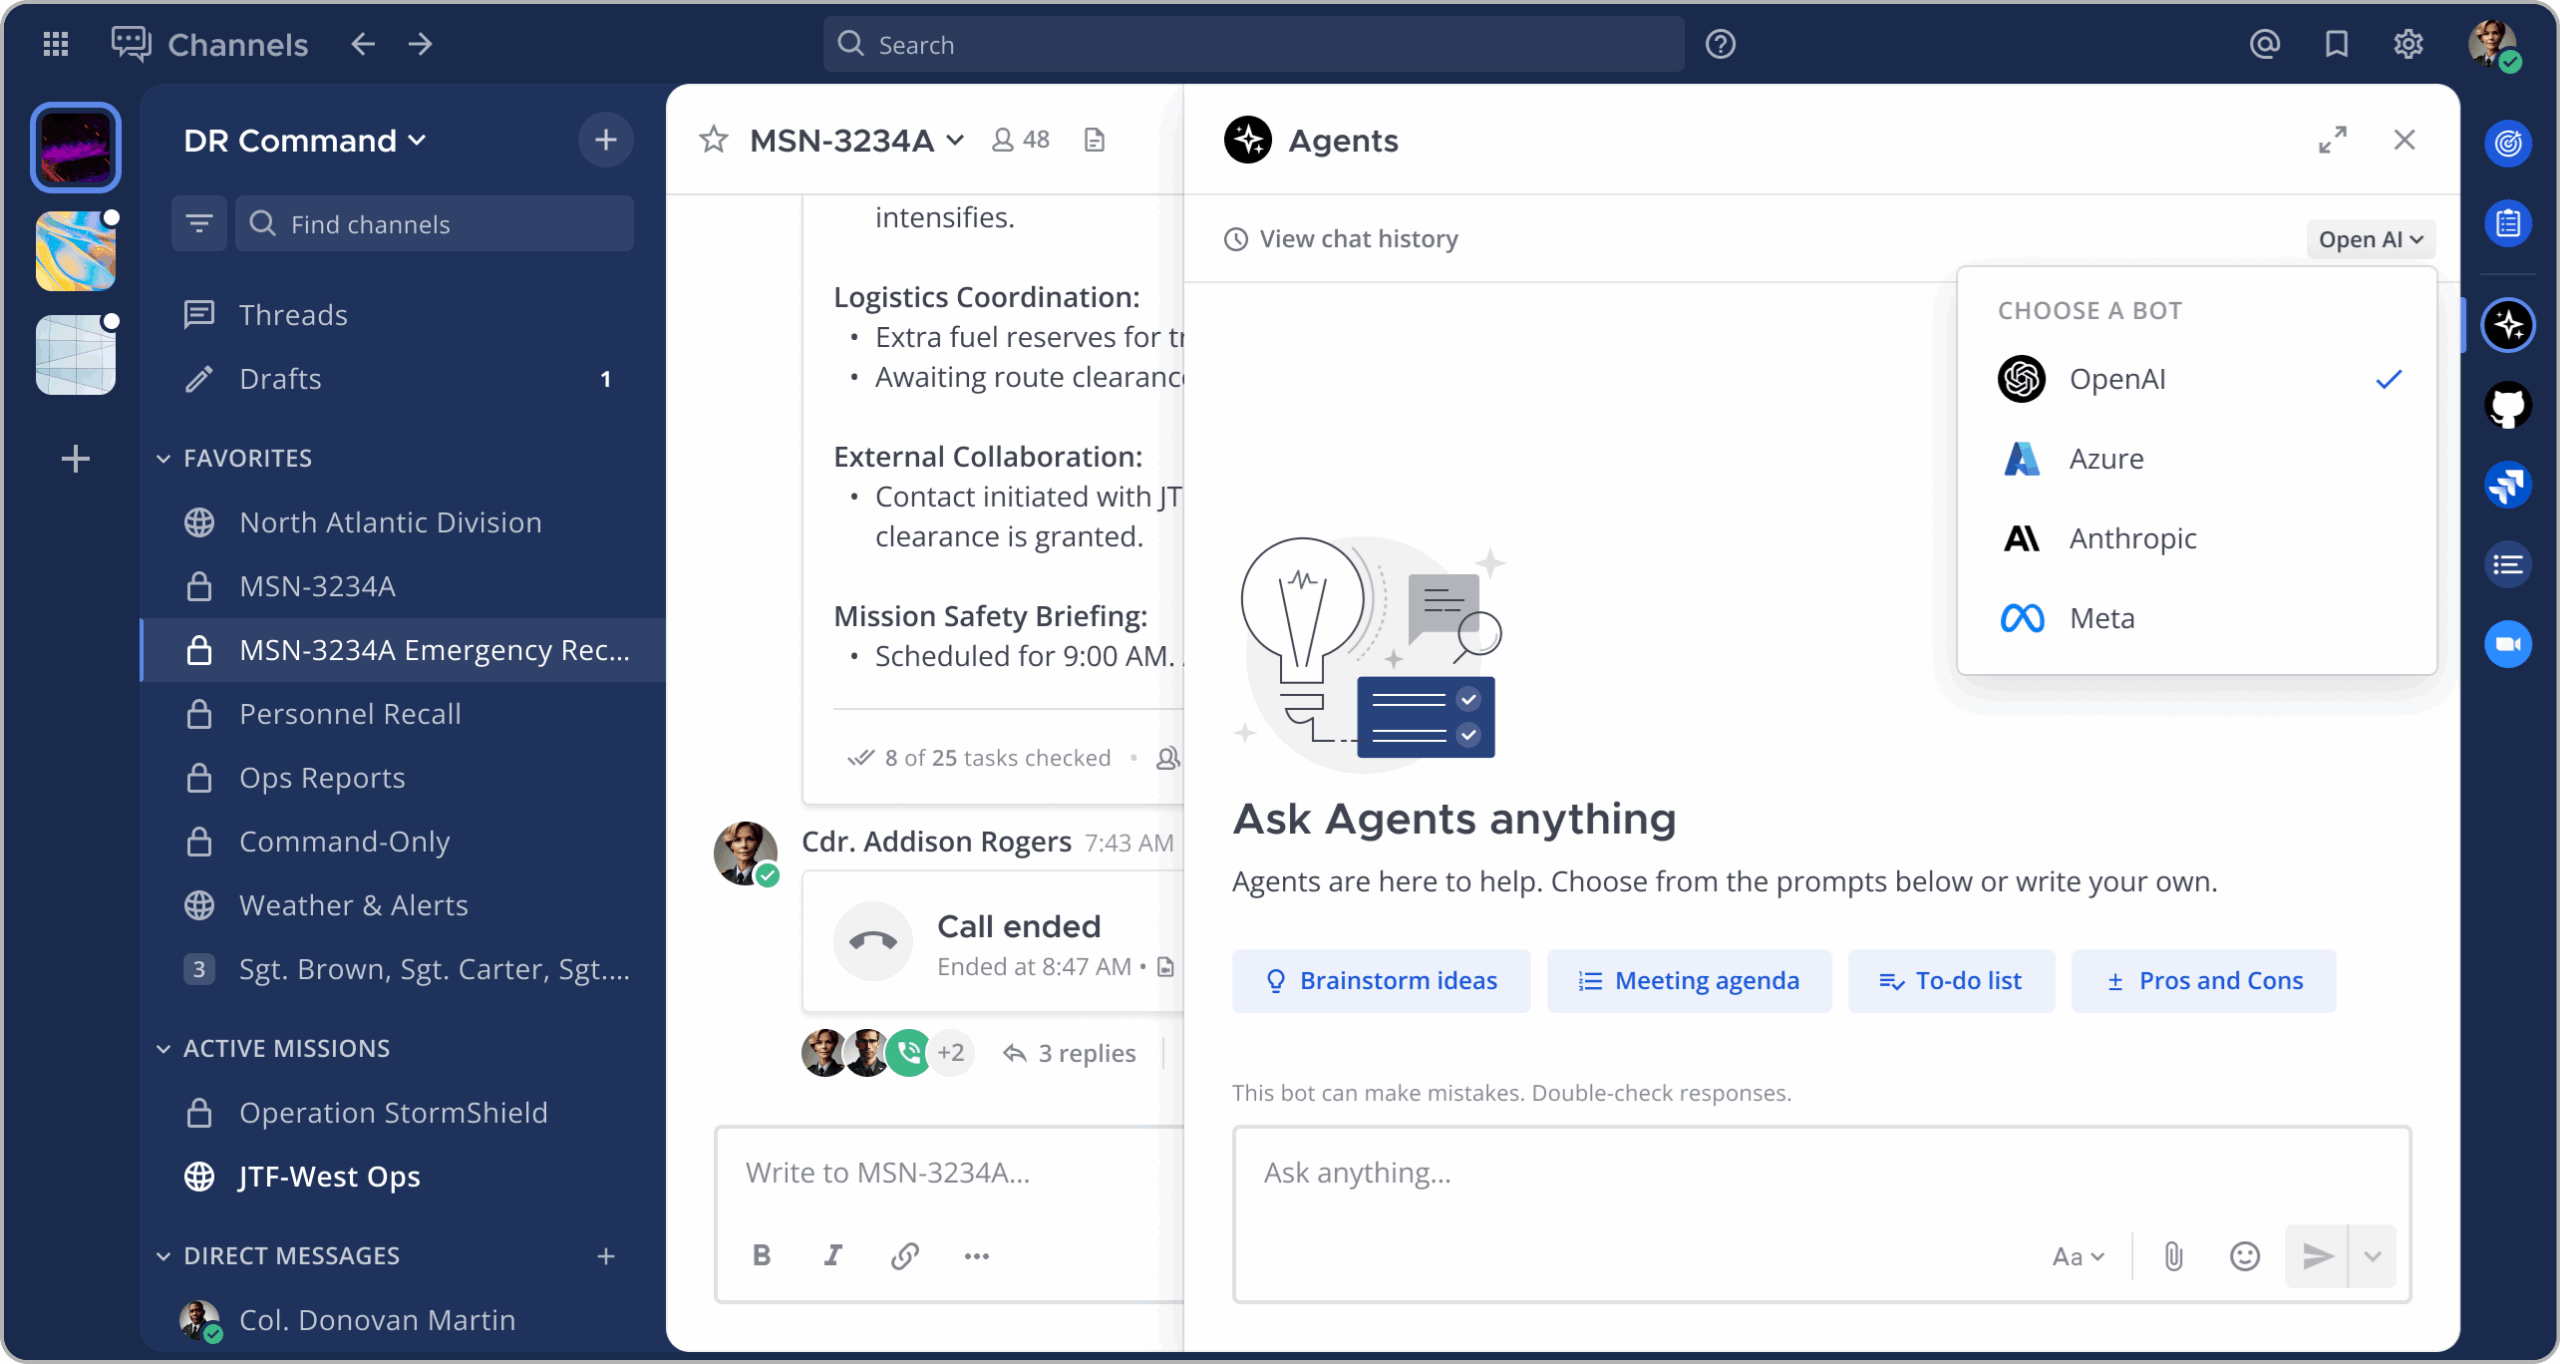Collapse the DIRECT MESSAGES category
The height and width of the screenshot is (1364, 2560).
[x=279, y=1256]
